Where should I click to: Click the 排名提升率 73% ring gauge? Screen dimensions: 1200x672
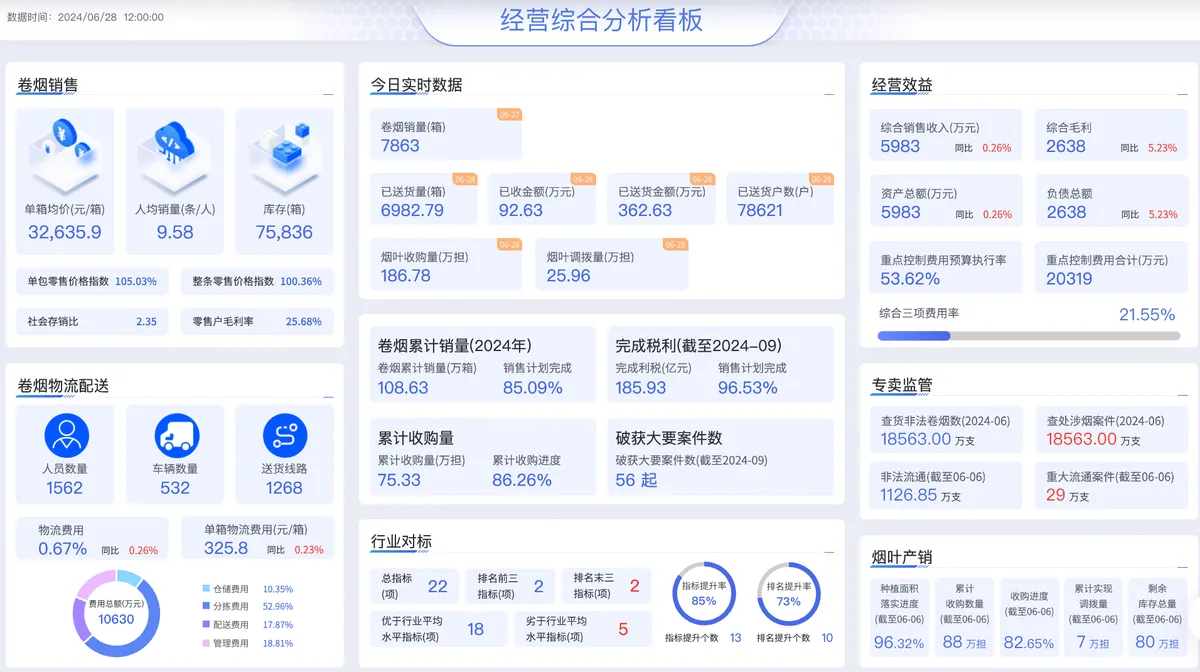click(x=789, y=595)
